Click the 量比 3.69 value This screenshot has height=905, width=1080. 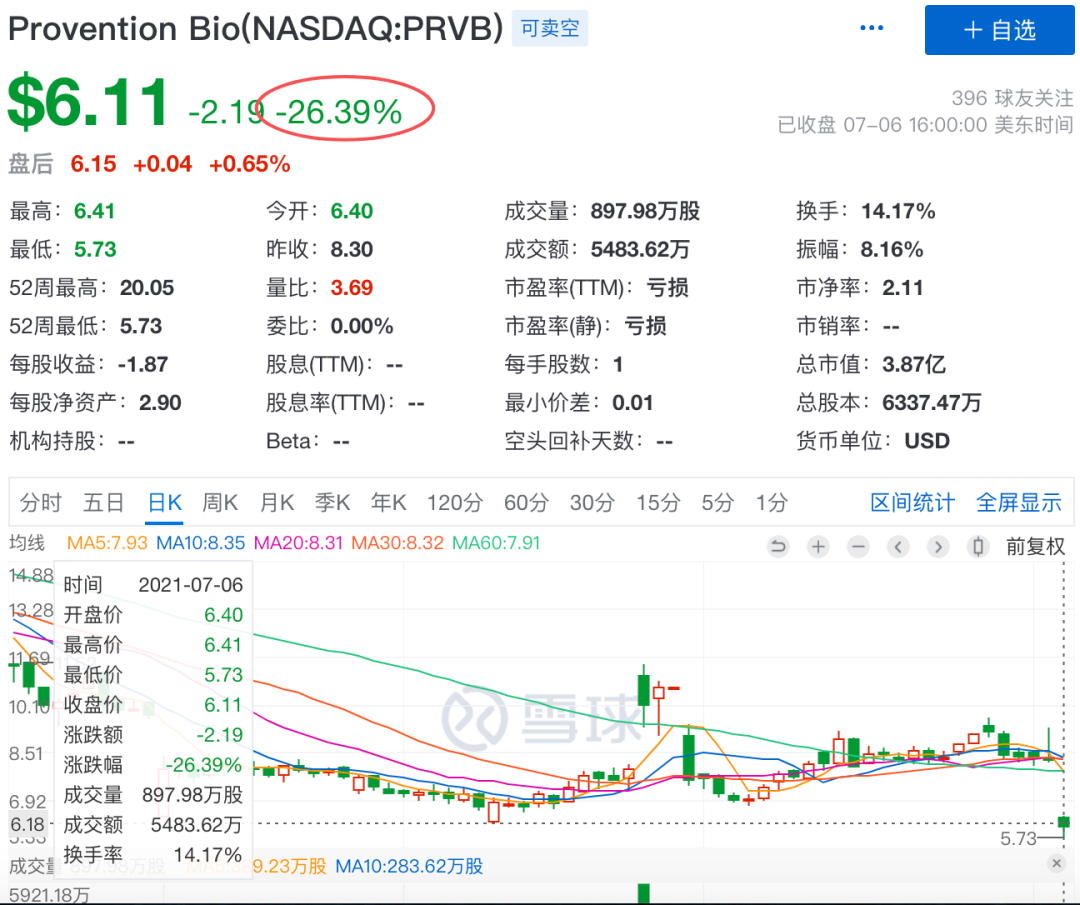pyautogui.click(x=352, y=288)
